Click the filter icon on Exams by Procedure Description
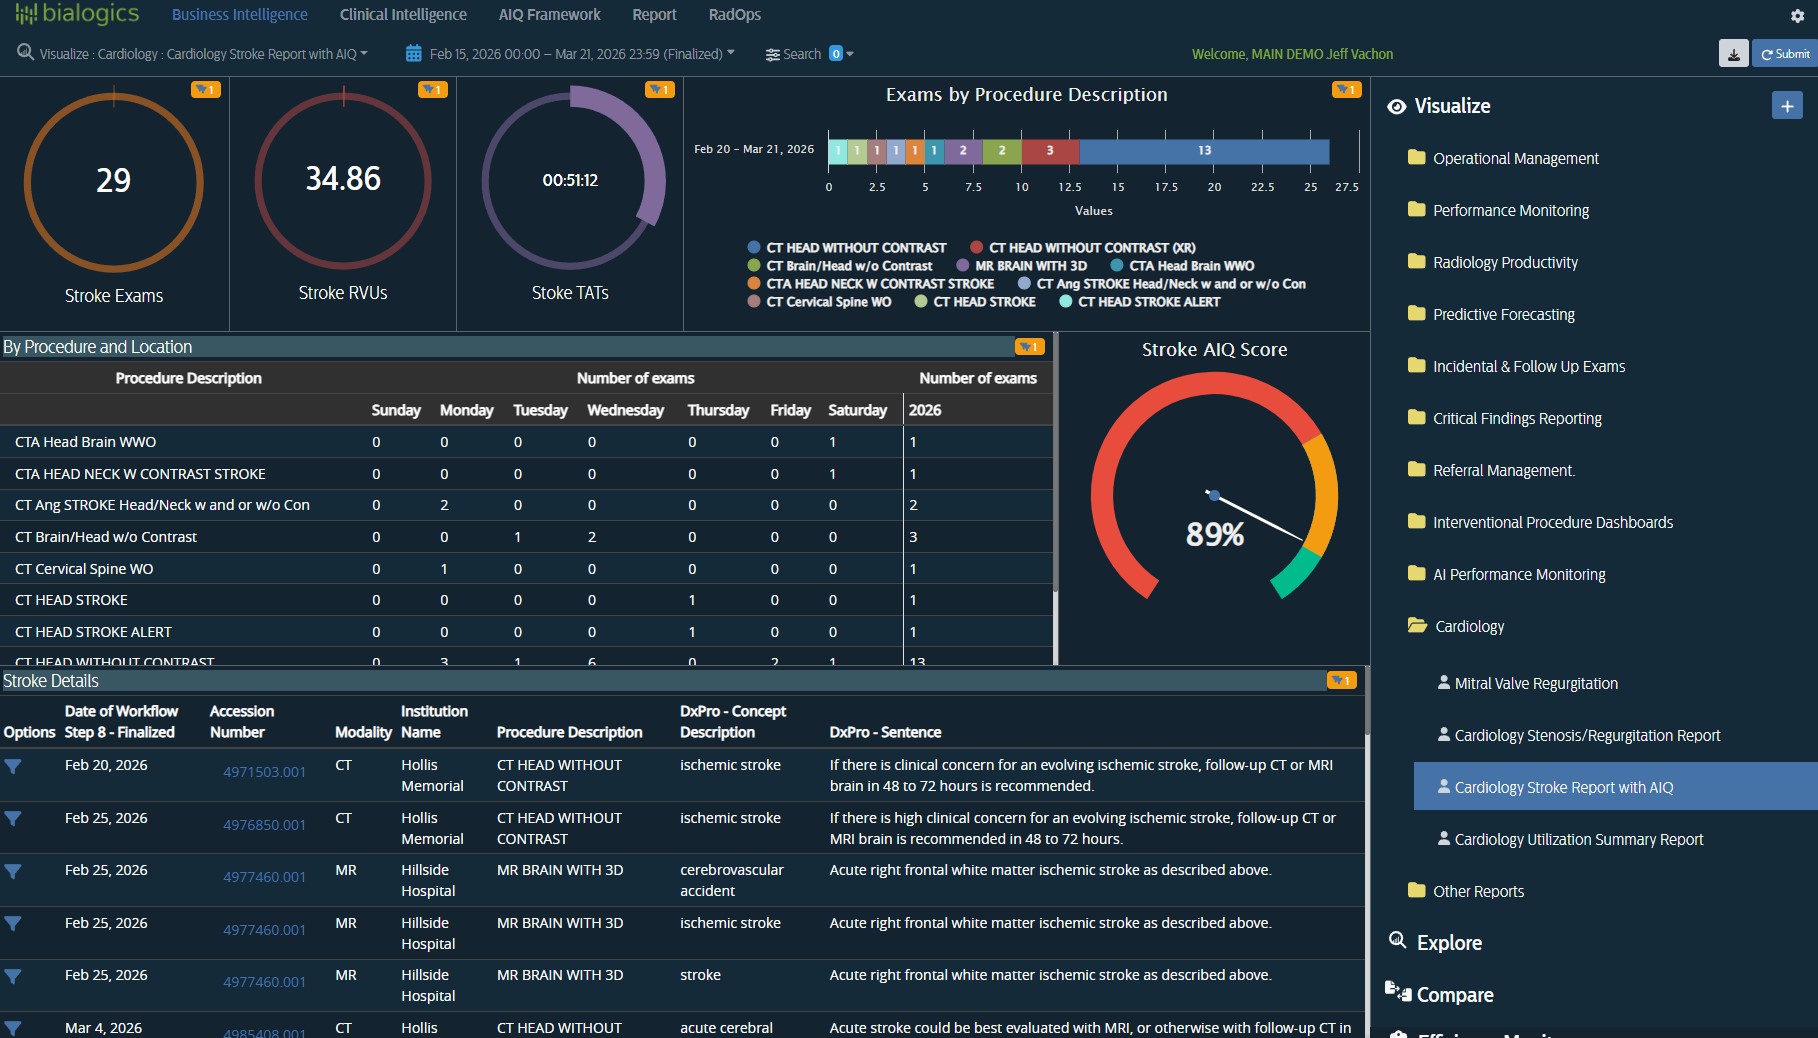Image resolution: width=1818 pixels, height=1038 pixels. pyautogui.click(x=1347, y=89)
